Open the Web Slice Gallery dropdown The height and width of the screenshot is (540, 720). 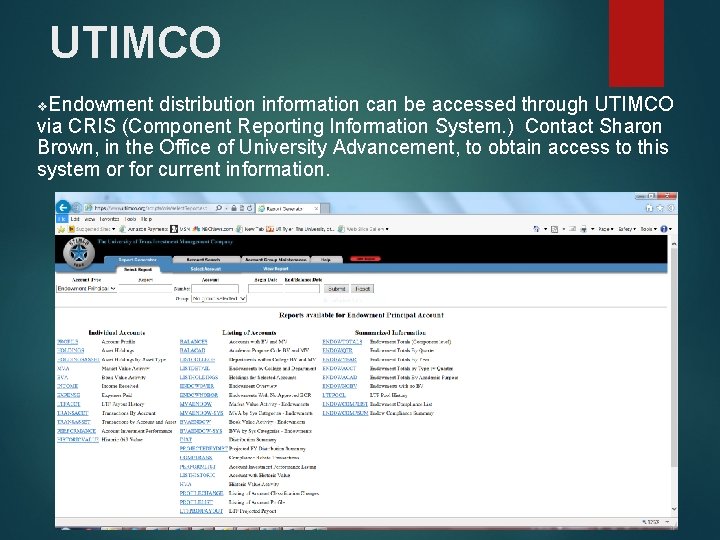coord(363,229)
